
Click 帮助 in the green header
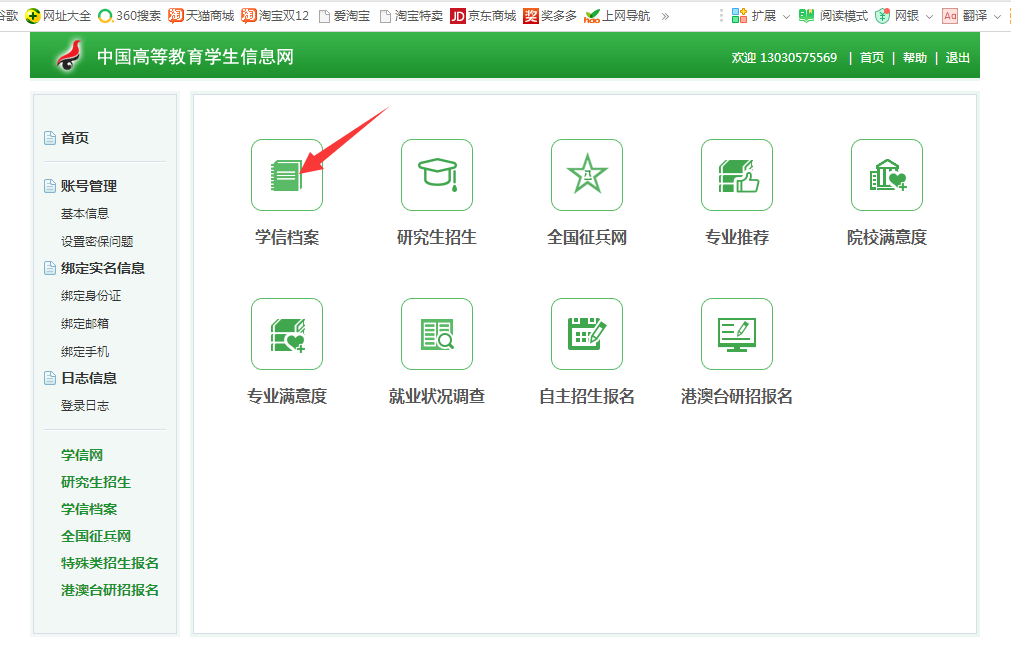tap(915, 57)
